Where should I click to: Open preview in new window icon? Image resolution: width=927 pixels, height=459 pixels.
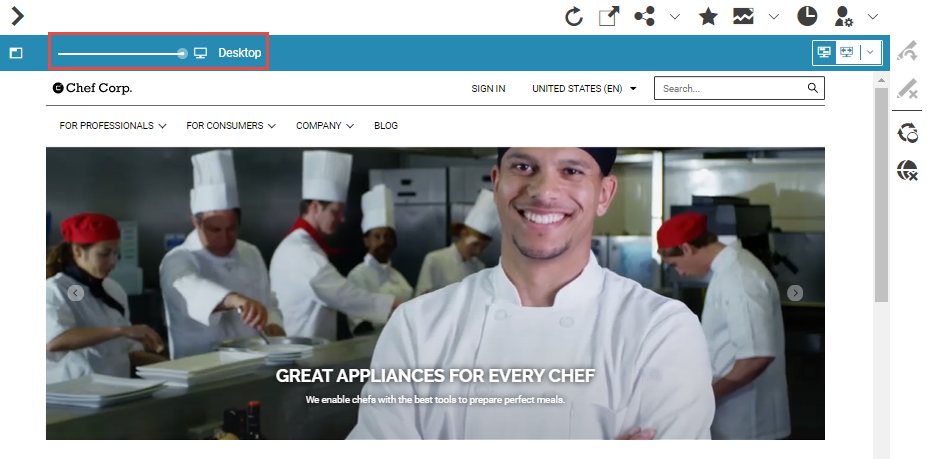tap(608, 16)
